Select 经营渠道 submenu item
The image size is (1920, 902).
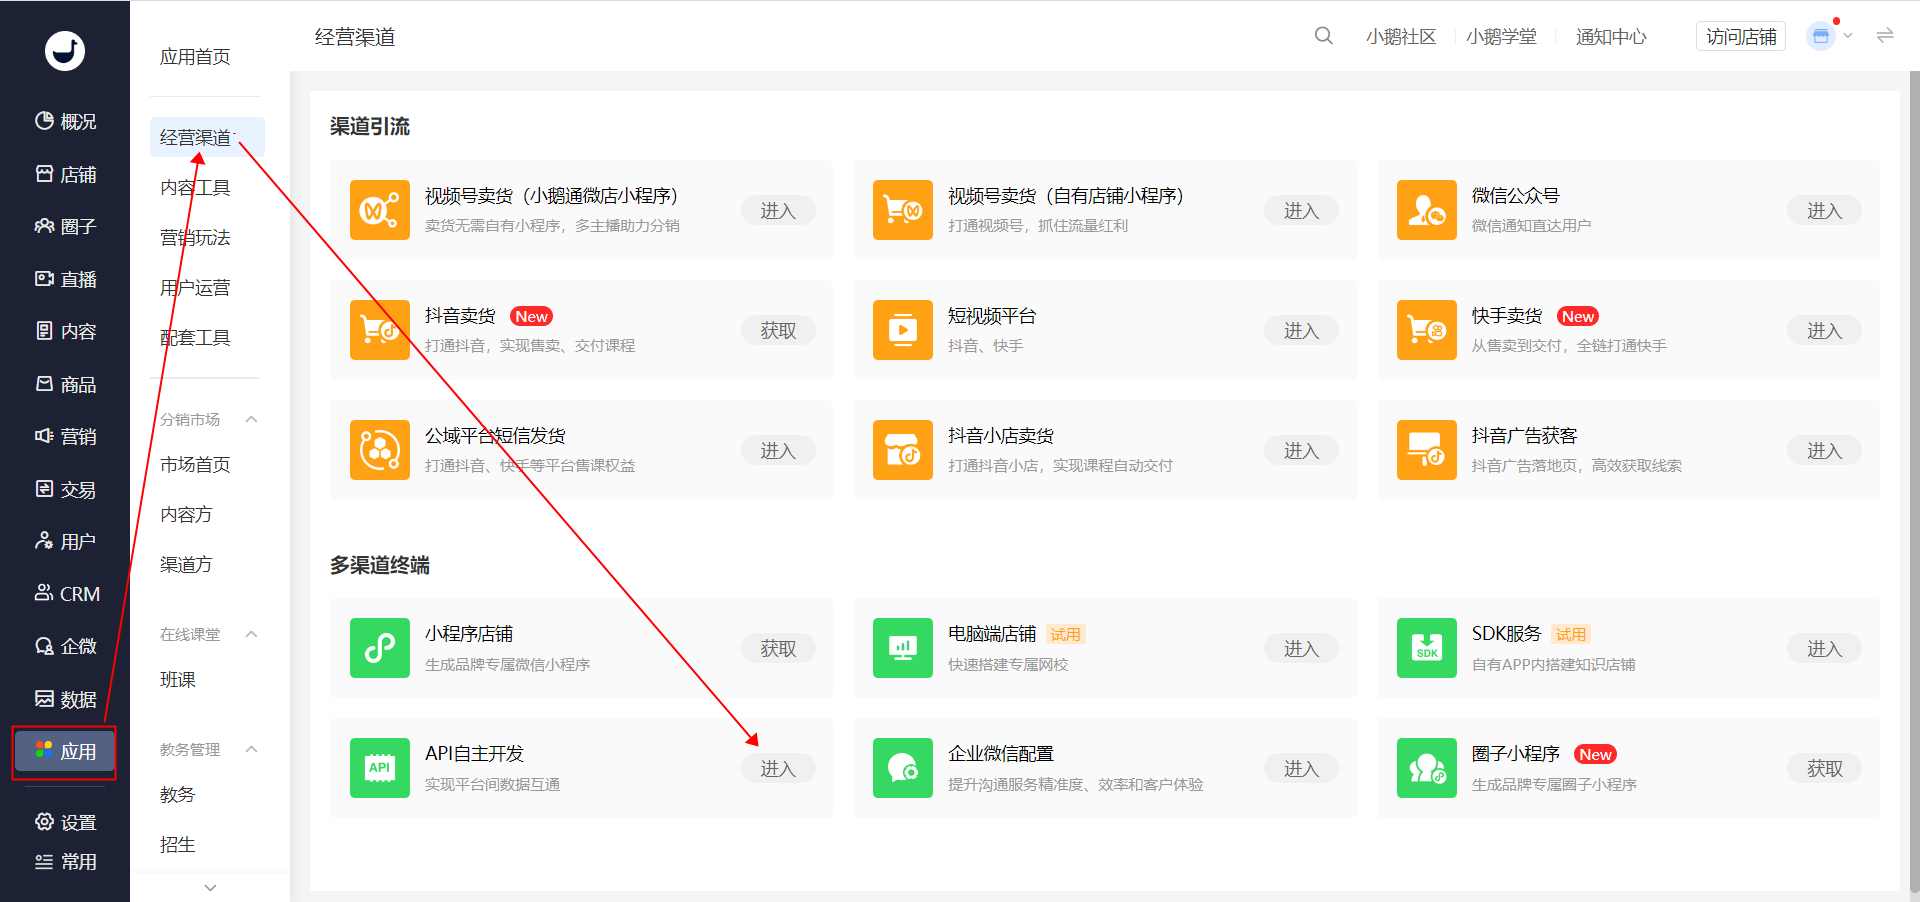(x=207, y=137)
